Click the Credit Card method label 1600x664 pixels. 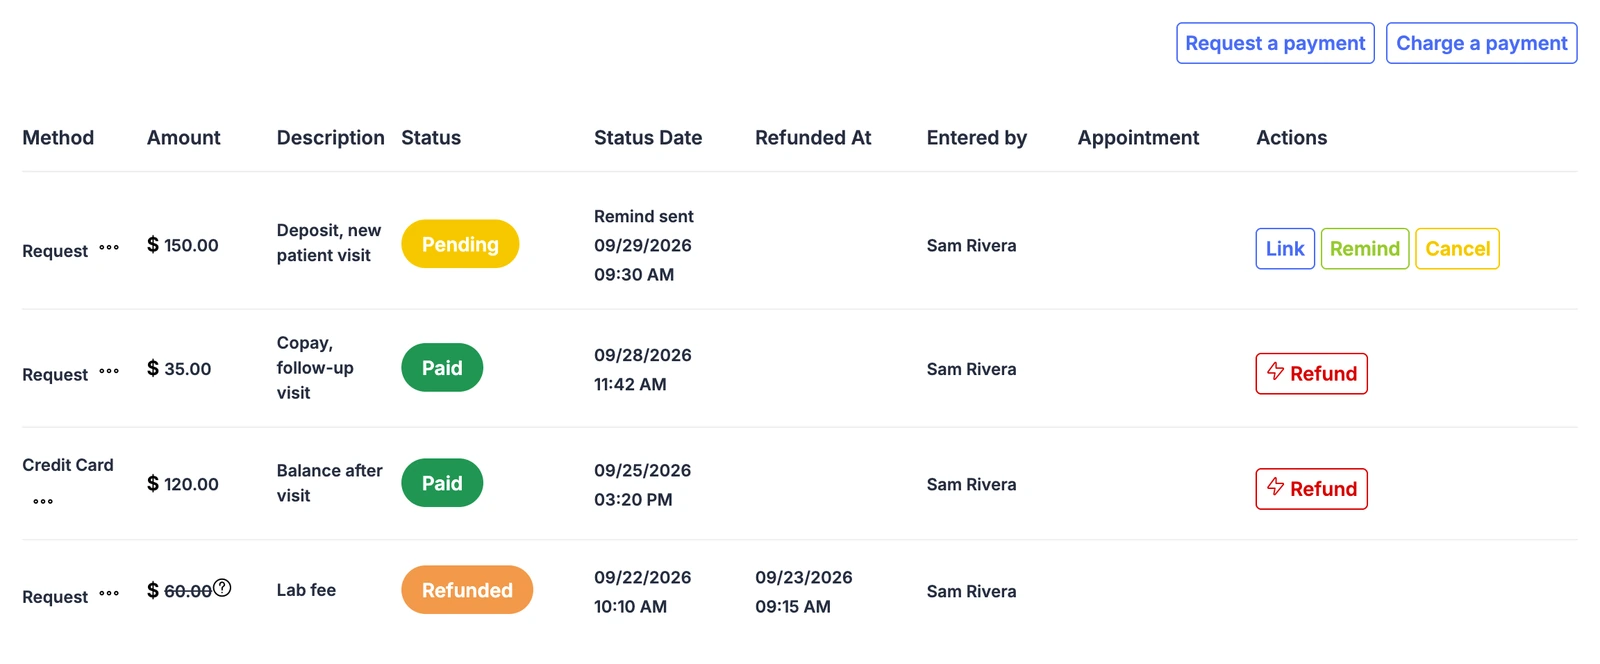[x=68, y=465]
